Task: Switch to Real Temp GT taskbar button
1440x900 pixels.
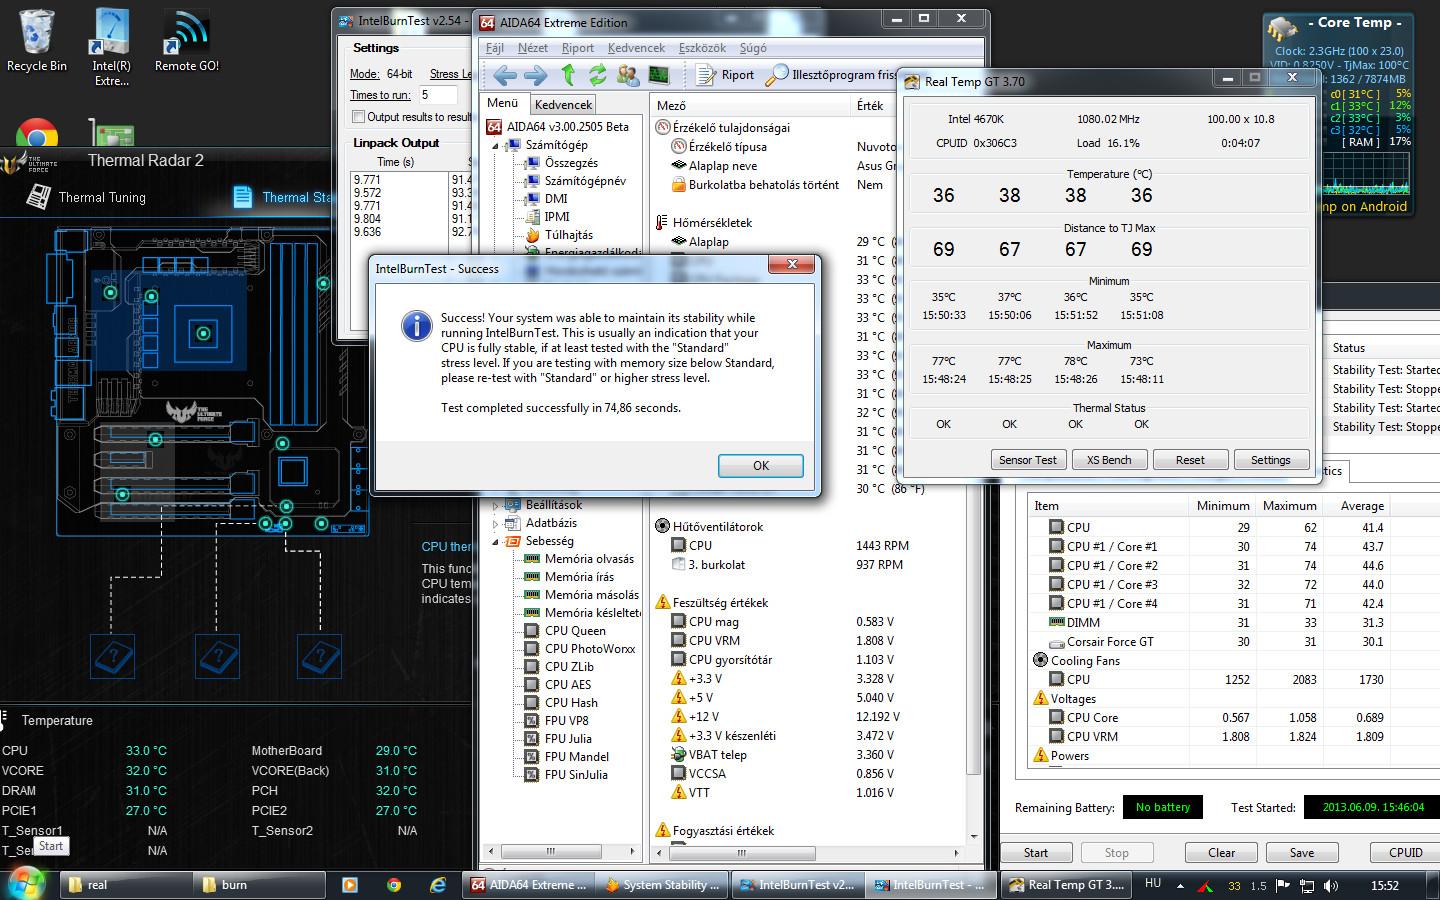Action: pyautogui.click(x=1066, y=885)
